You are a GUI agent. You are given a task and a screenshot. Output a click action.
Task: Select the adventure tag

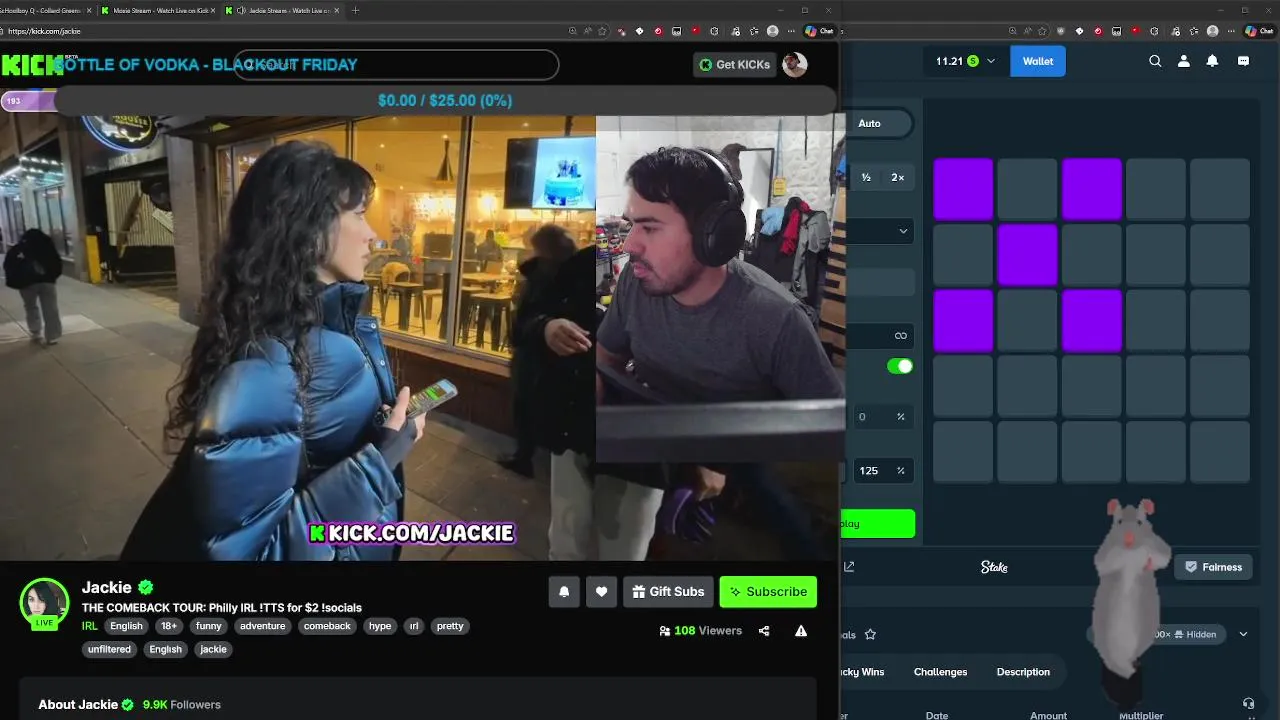tap(263, 626)
